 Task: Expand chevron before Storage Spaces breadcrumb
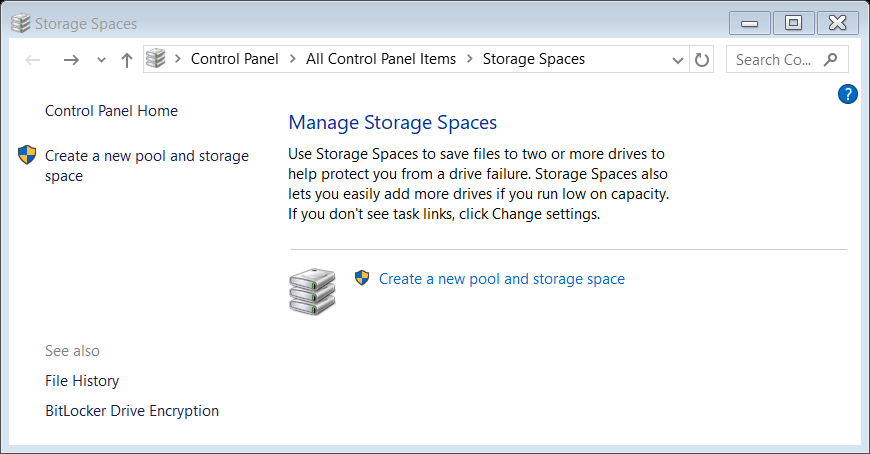pos(470,58)
